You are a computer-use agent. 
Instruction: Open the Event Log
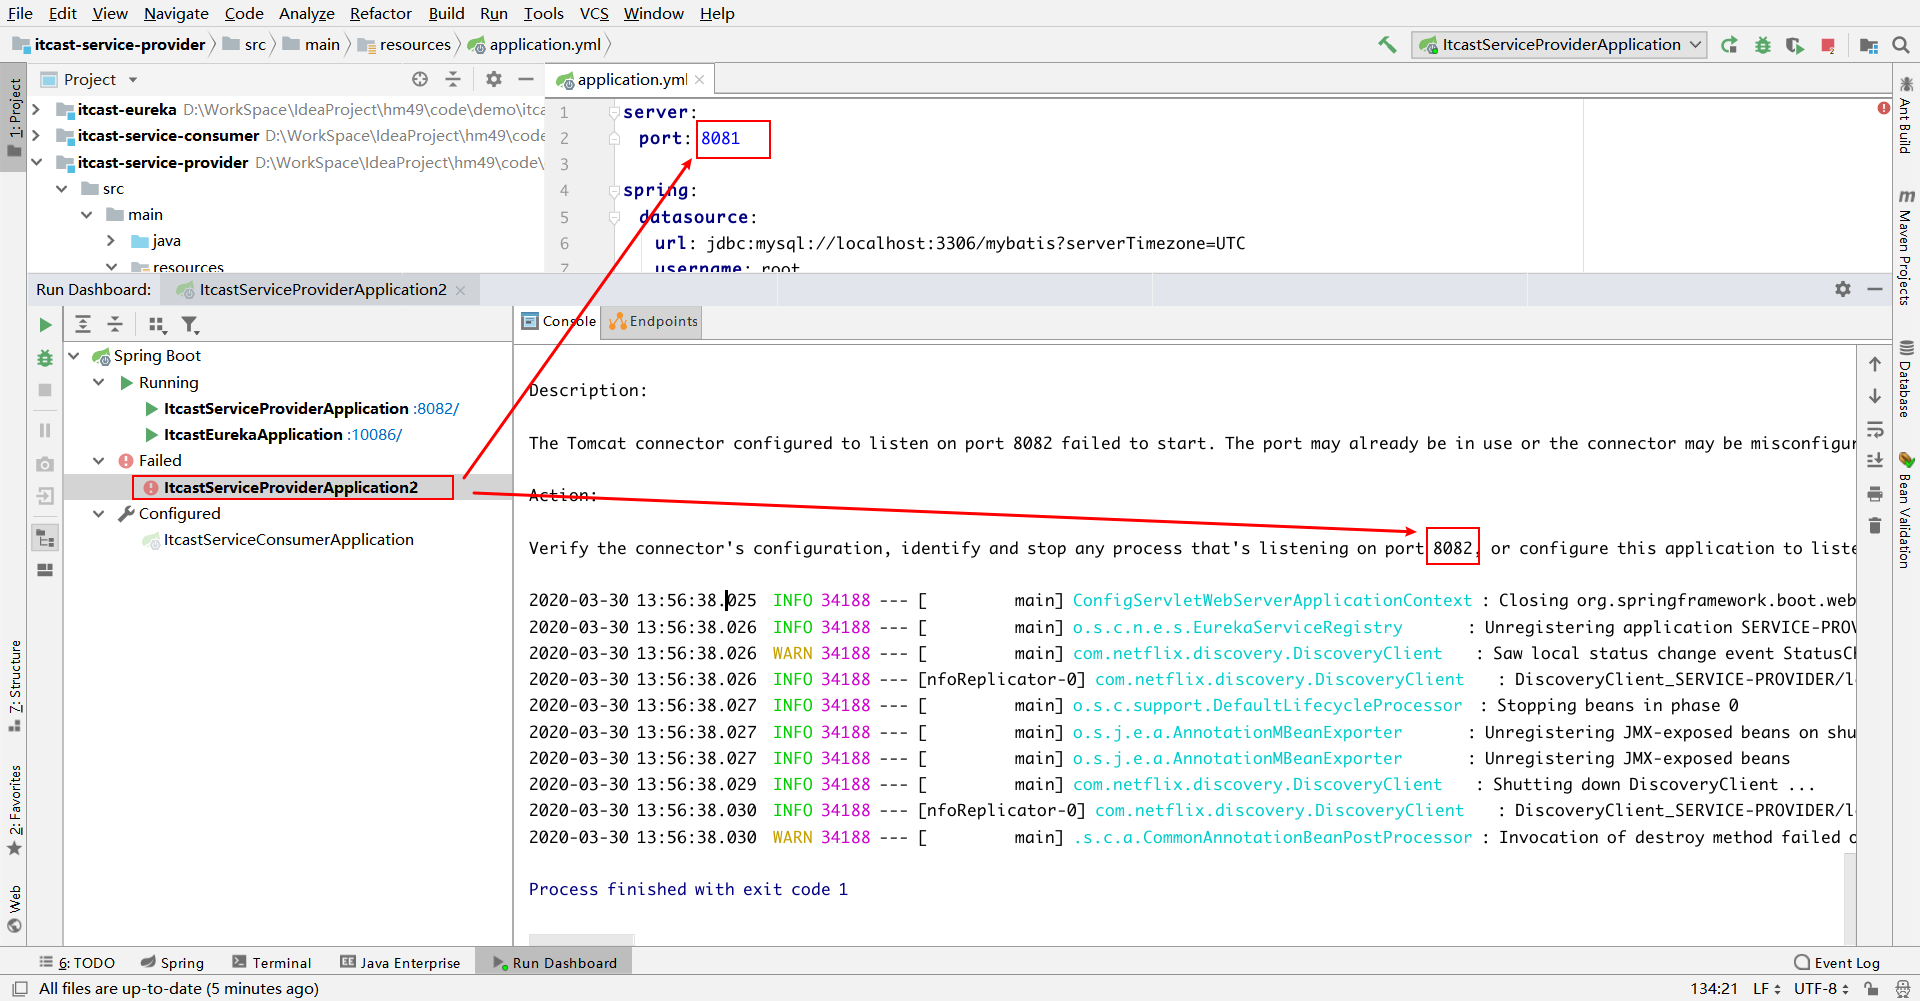click(1837, 962)
